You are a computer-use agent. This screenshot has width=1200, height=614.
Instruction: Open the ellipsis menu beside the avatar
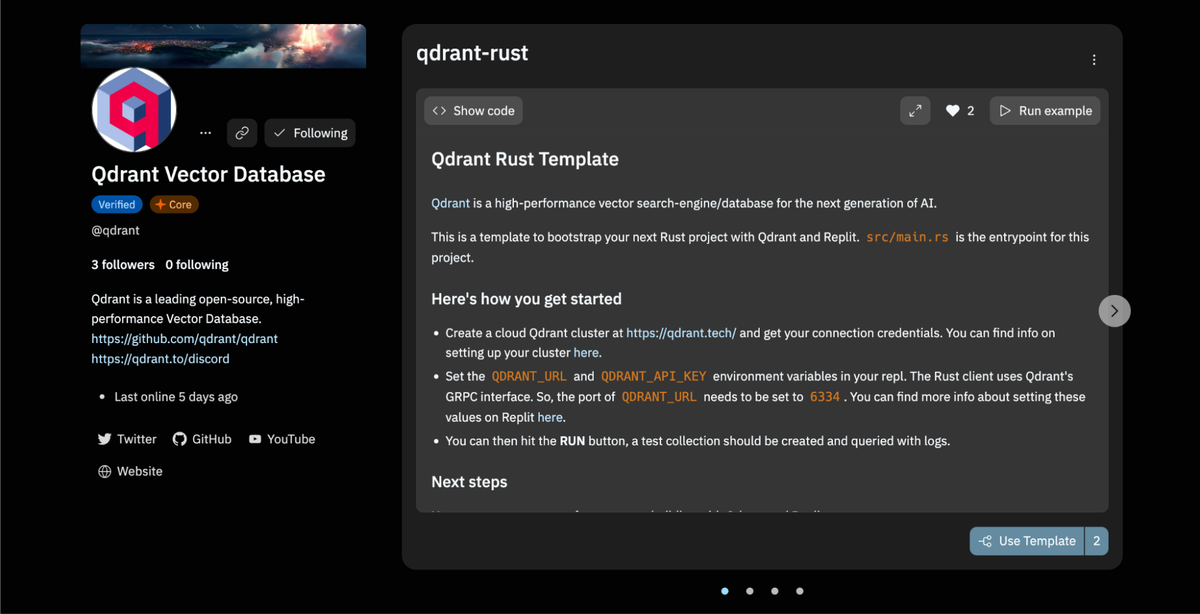pos(205,132)
